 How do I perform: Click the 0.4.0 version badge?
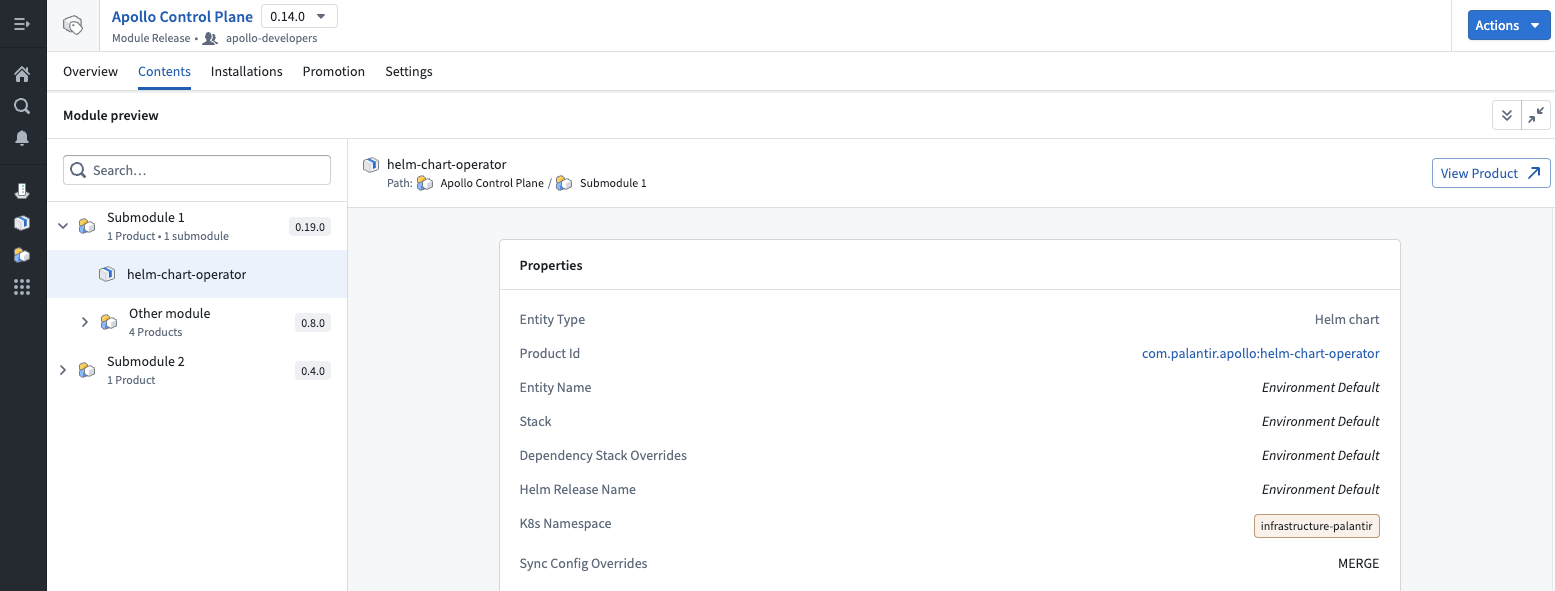[313, 371]
